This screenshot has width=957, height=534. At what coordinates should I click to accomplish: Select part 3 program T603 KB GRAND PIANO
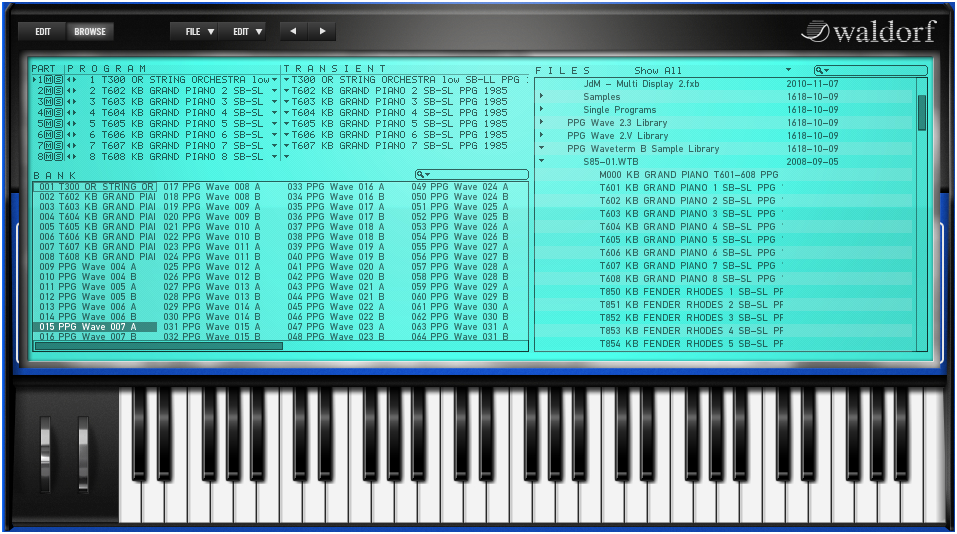tap(182, 102)
